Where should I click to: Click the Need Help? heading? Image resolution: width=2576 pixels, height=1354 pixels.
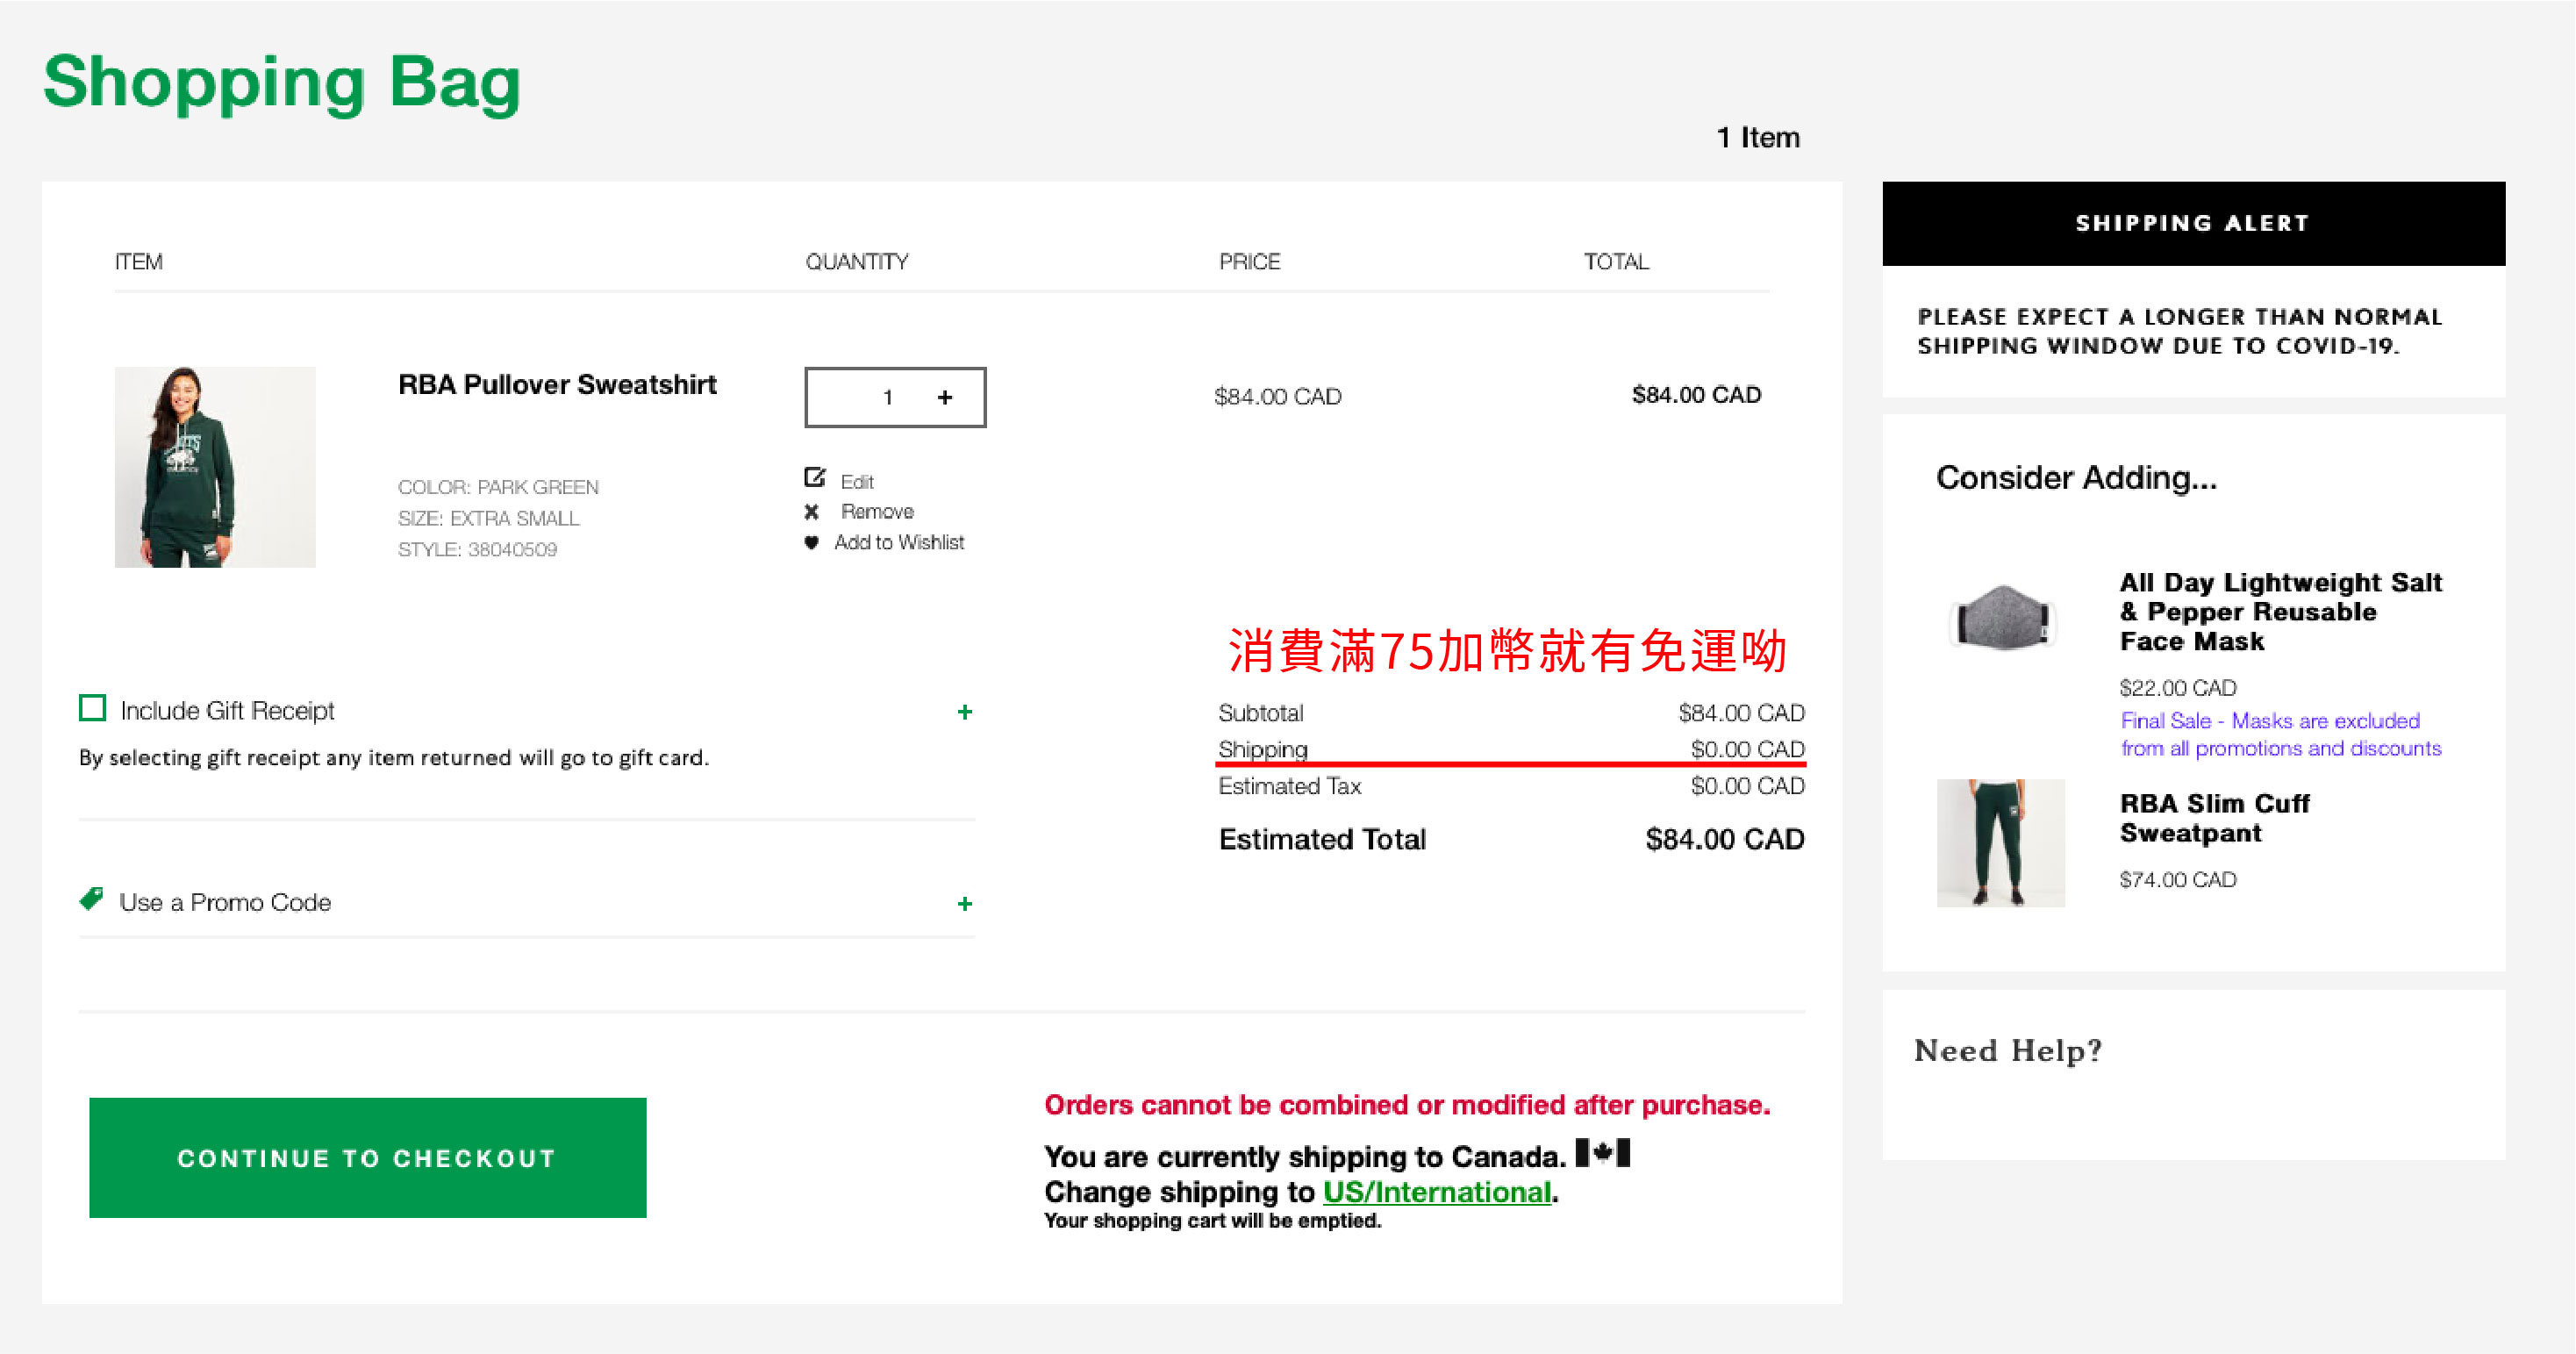pos(2008,1051)
